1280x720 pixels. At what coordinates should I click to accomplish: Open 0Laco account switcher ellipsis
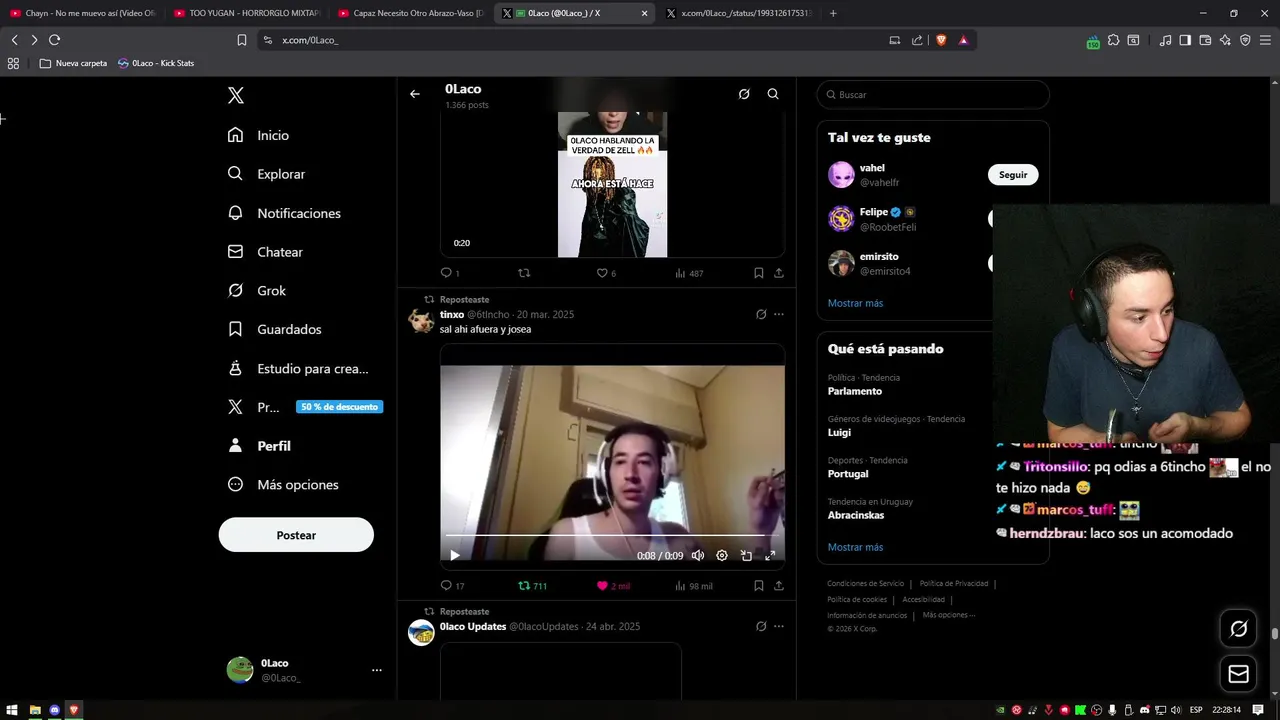coord(377,670)
